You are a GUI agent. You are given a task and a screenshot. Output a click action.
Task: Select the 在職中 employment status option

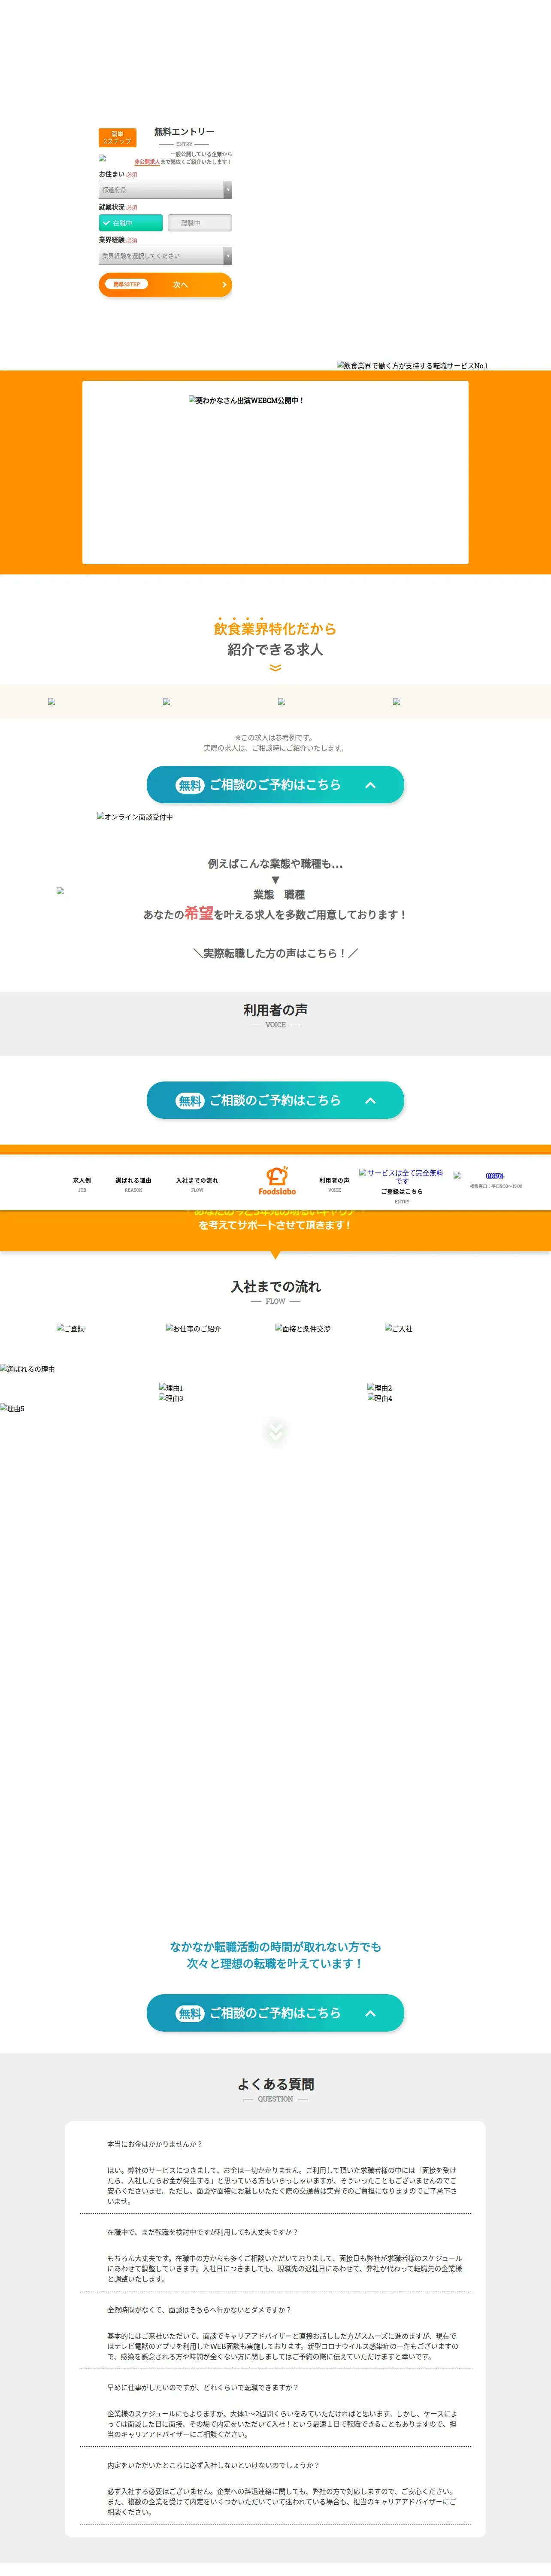coord(130,223)
